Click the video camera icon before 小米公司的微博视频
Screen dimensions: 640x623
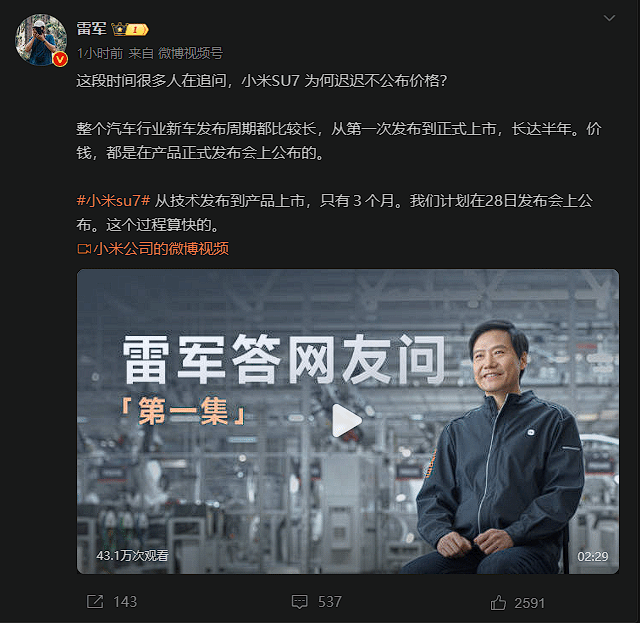[84, 249]
